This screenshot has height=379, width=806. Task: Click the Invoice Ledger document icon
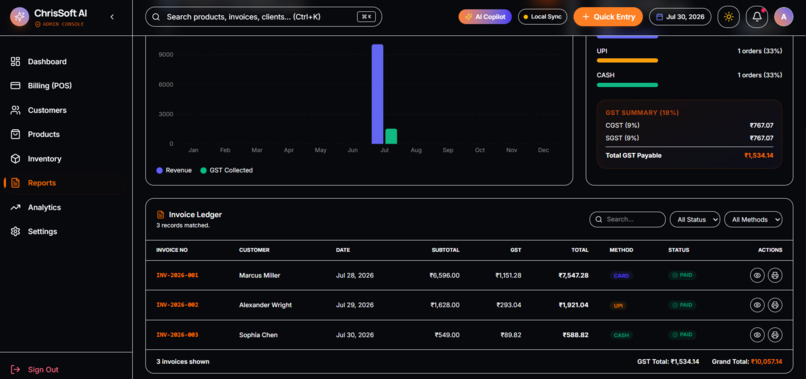[160, 215]
